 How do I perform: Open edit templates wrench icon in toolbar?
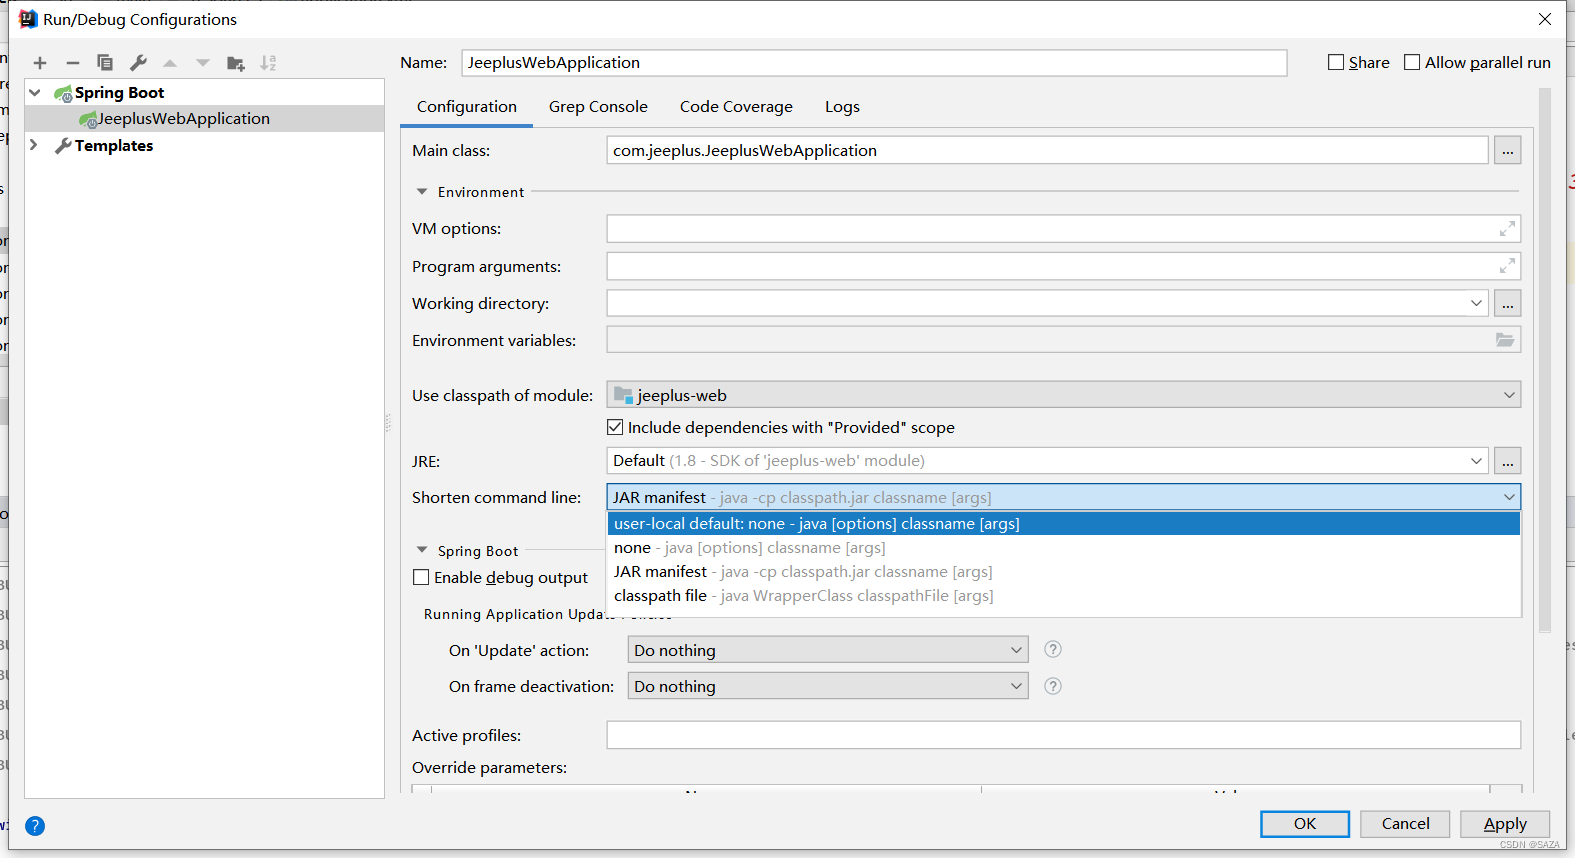click(138, 63)
